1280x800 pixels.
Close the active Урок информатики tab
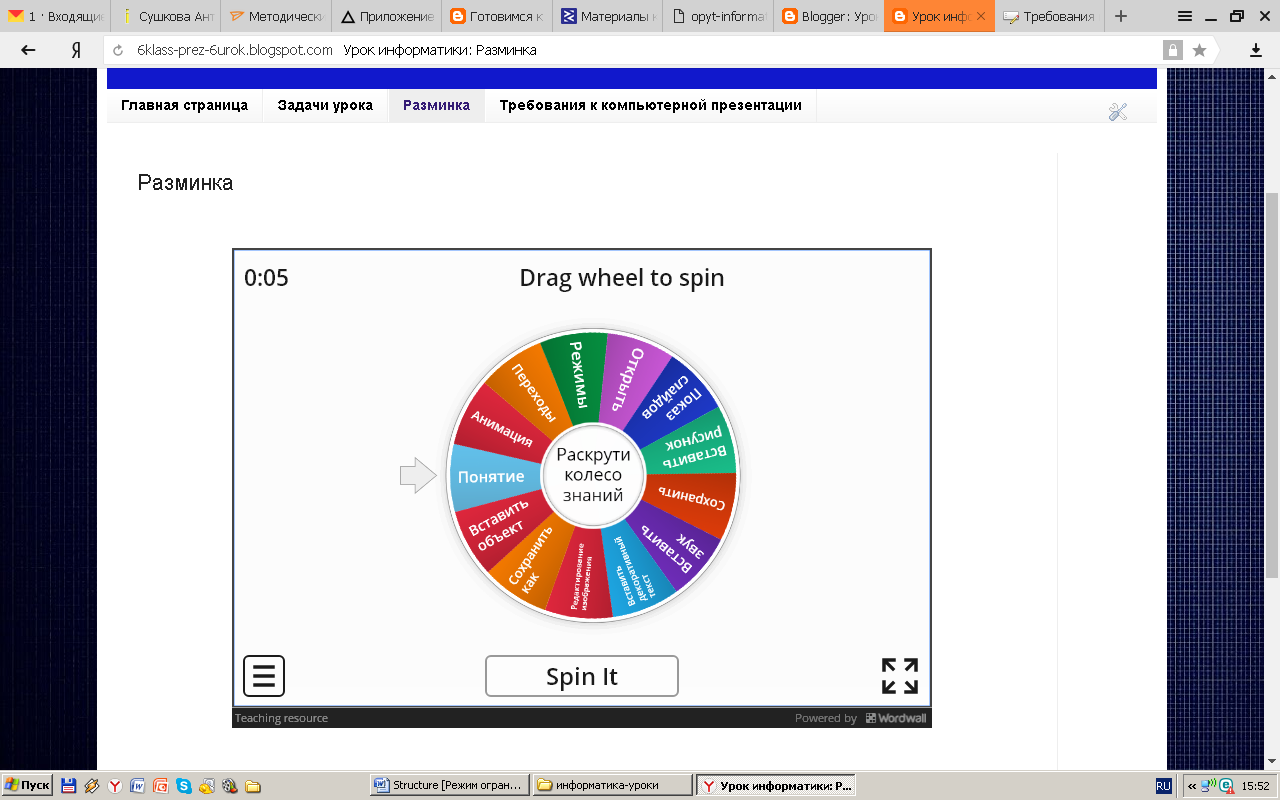[x=981, y=16]
